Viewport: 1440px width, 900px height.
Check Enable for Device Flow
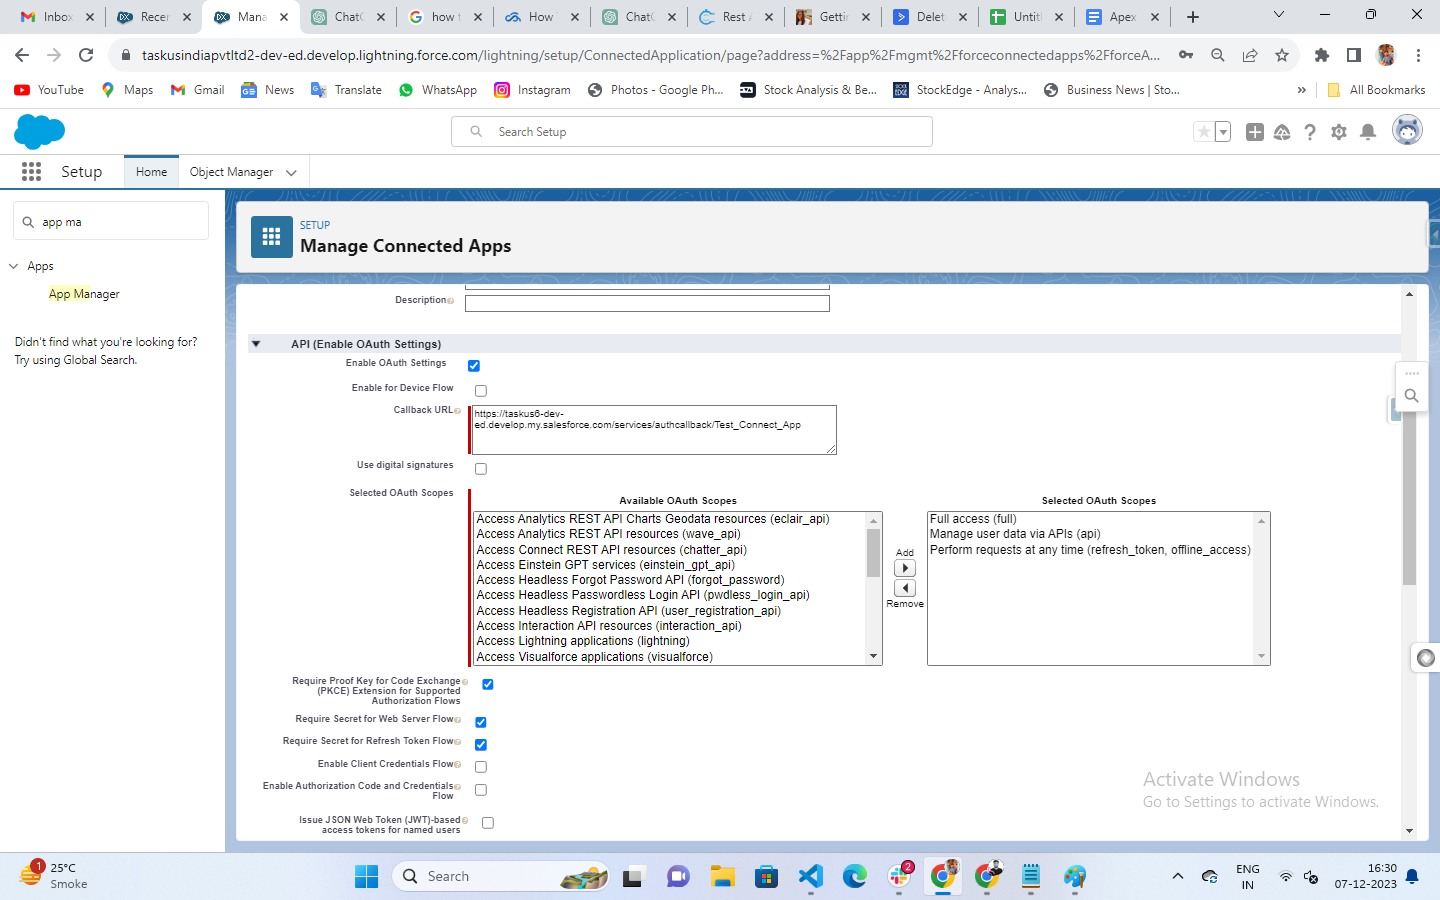click(x=481, y=391)
